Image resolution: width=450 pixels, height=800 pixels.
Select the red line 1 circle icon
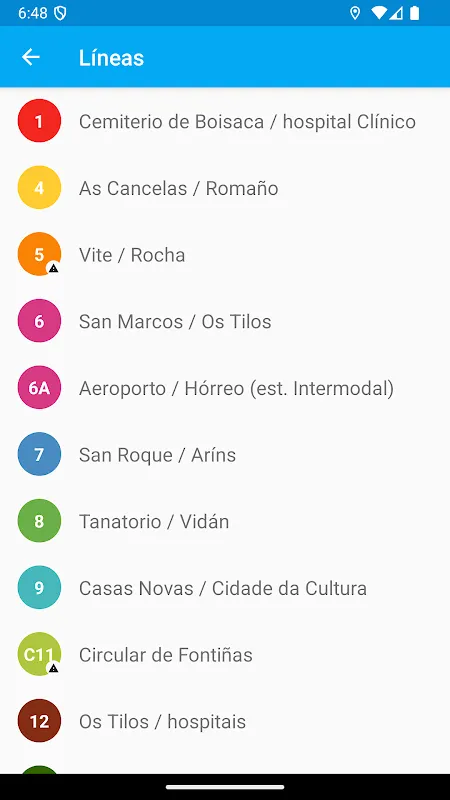point(39,121)
